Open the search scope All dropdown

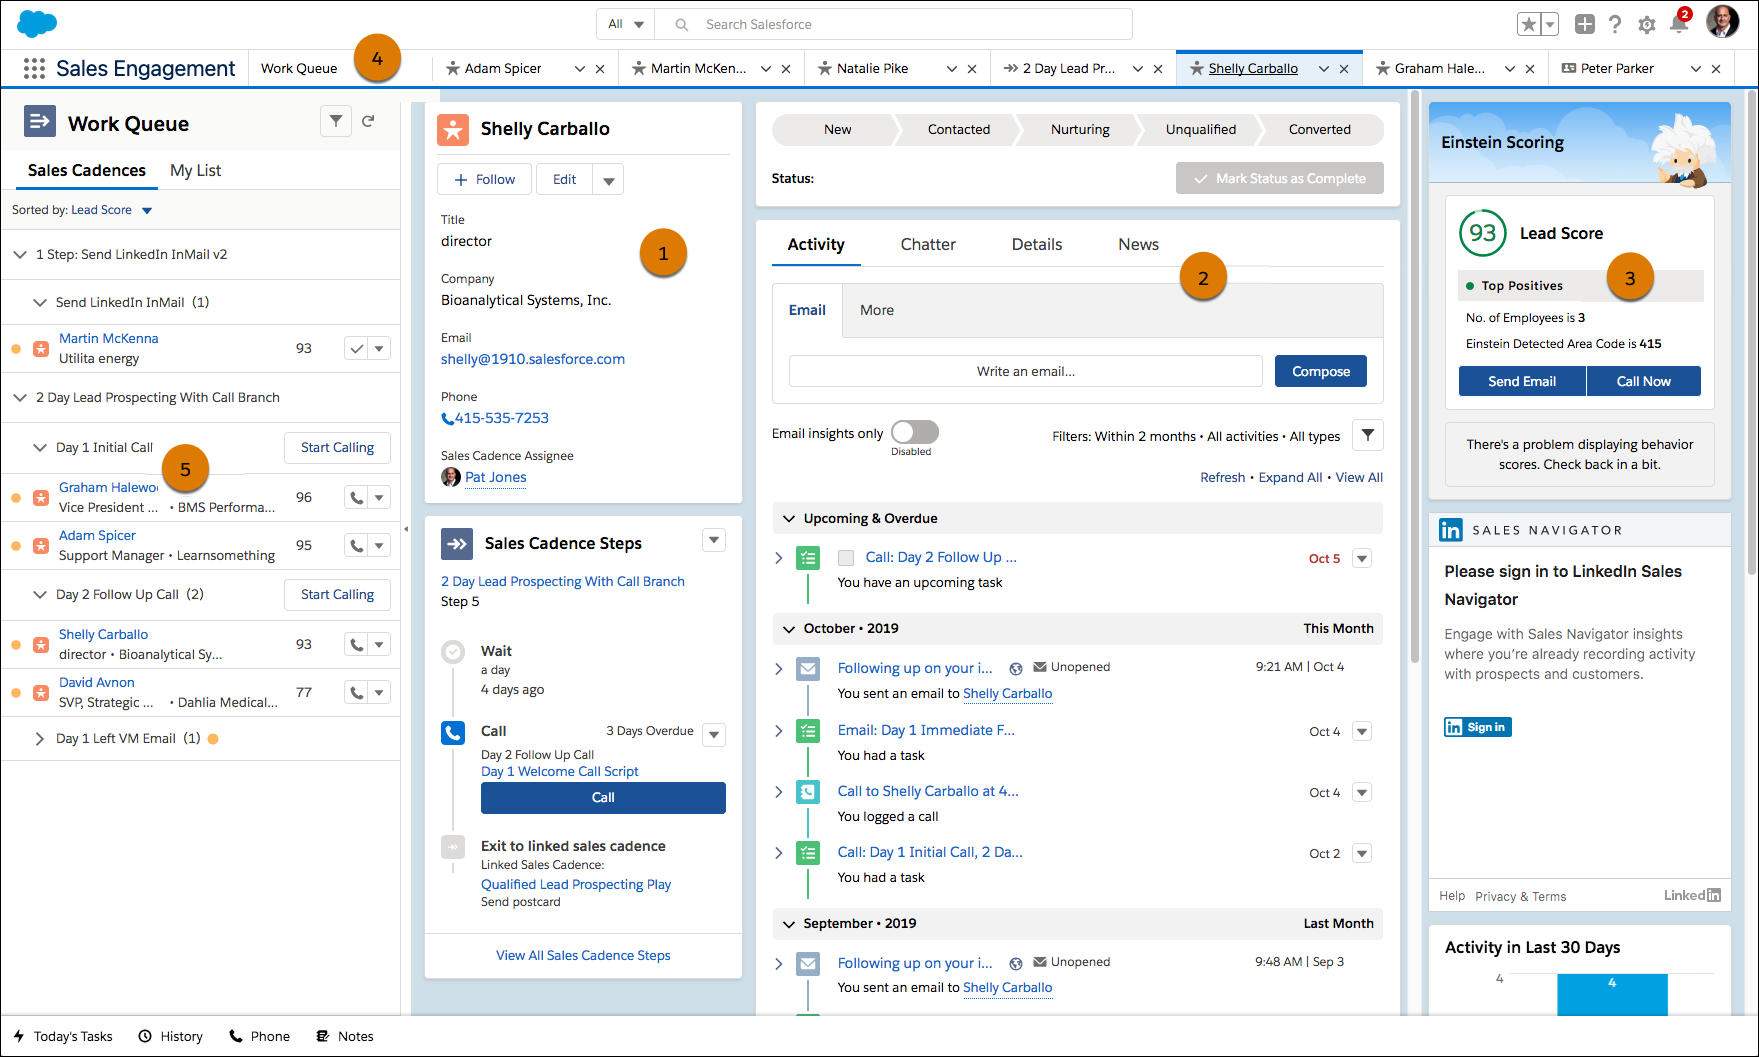click(x=626, y=24)
